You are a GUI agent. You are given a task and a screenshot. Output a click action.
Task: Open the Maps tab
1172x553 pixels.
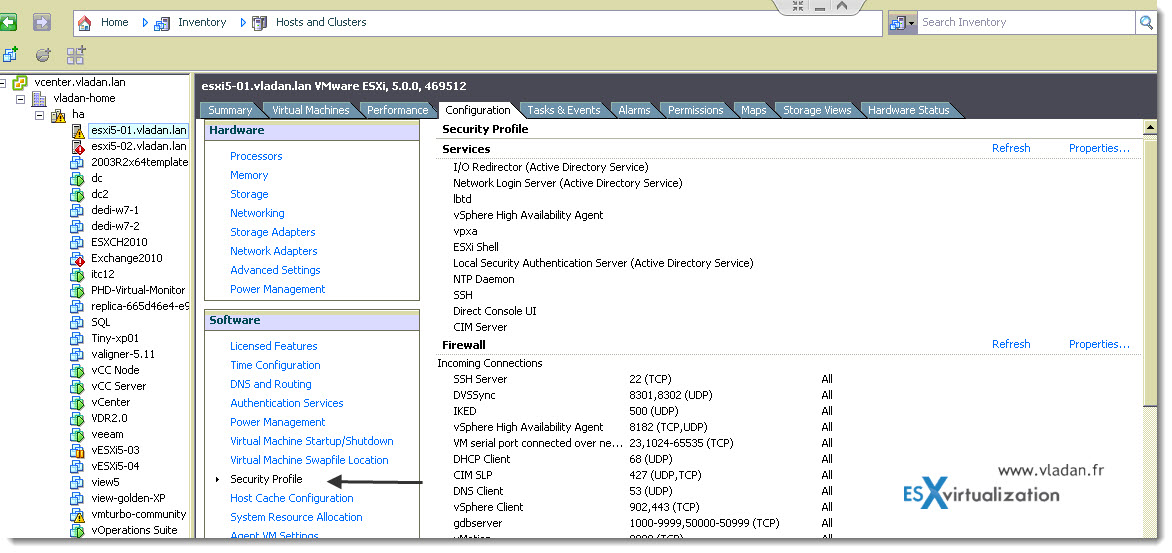(x=753, y=110)
